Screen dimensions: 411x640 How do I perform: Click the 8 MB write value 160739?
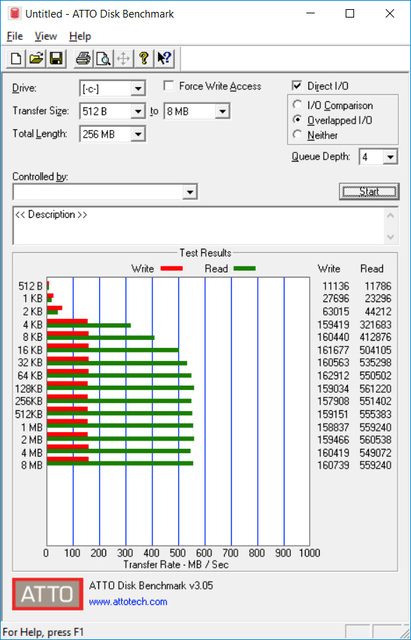point(333,465)
